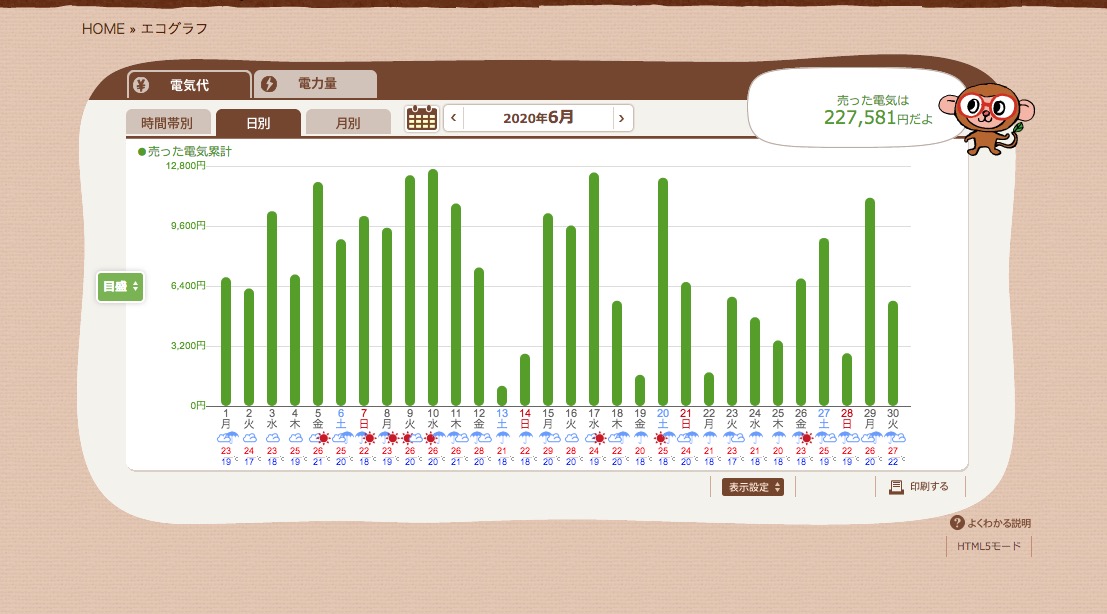Click the 227,581円 sold total

878,118
